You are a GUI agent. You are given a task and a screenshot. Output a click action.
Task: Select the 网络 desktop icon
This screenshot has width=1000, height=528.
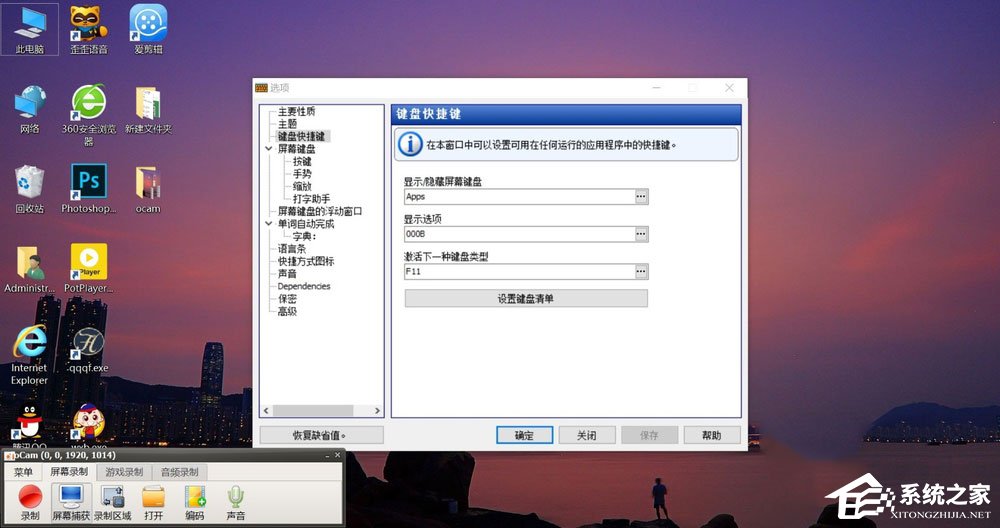tap(29, 110)
